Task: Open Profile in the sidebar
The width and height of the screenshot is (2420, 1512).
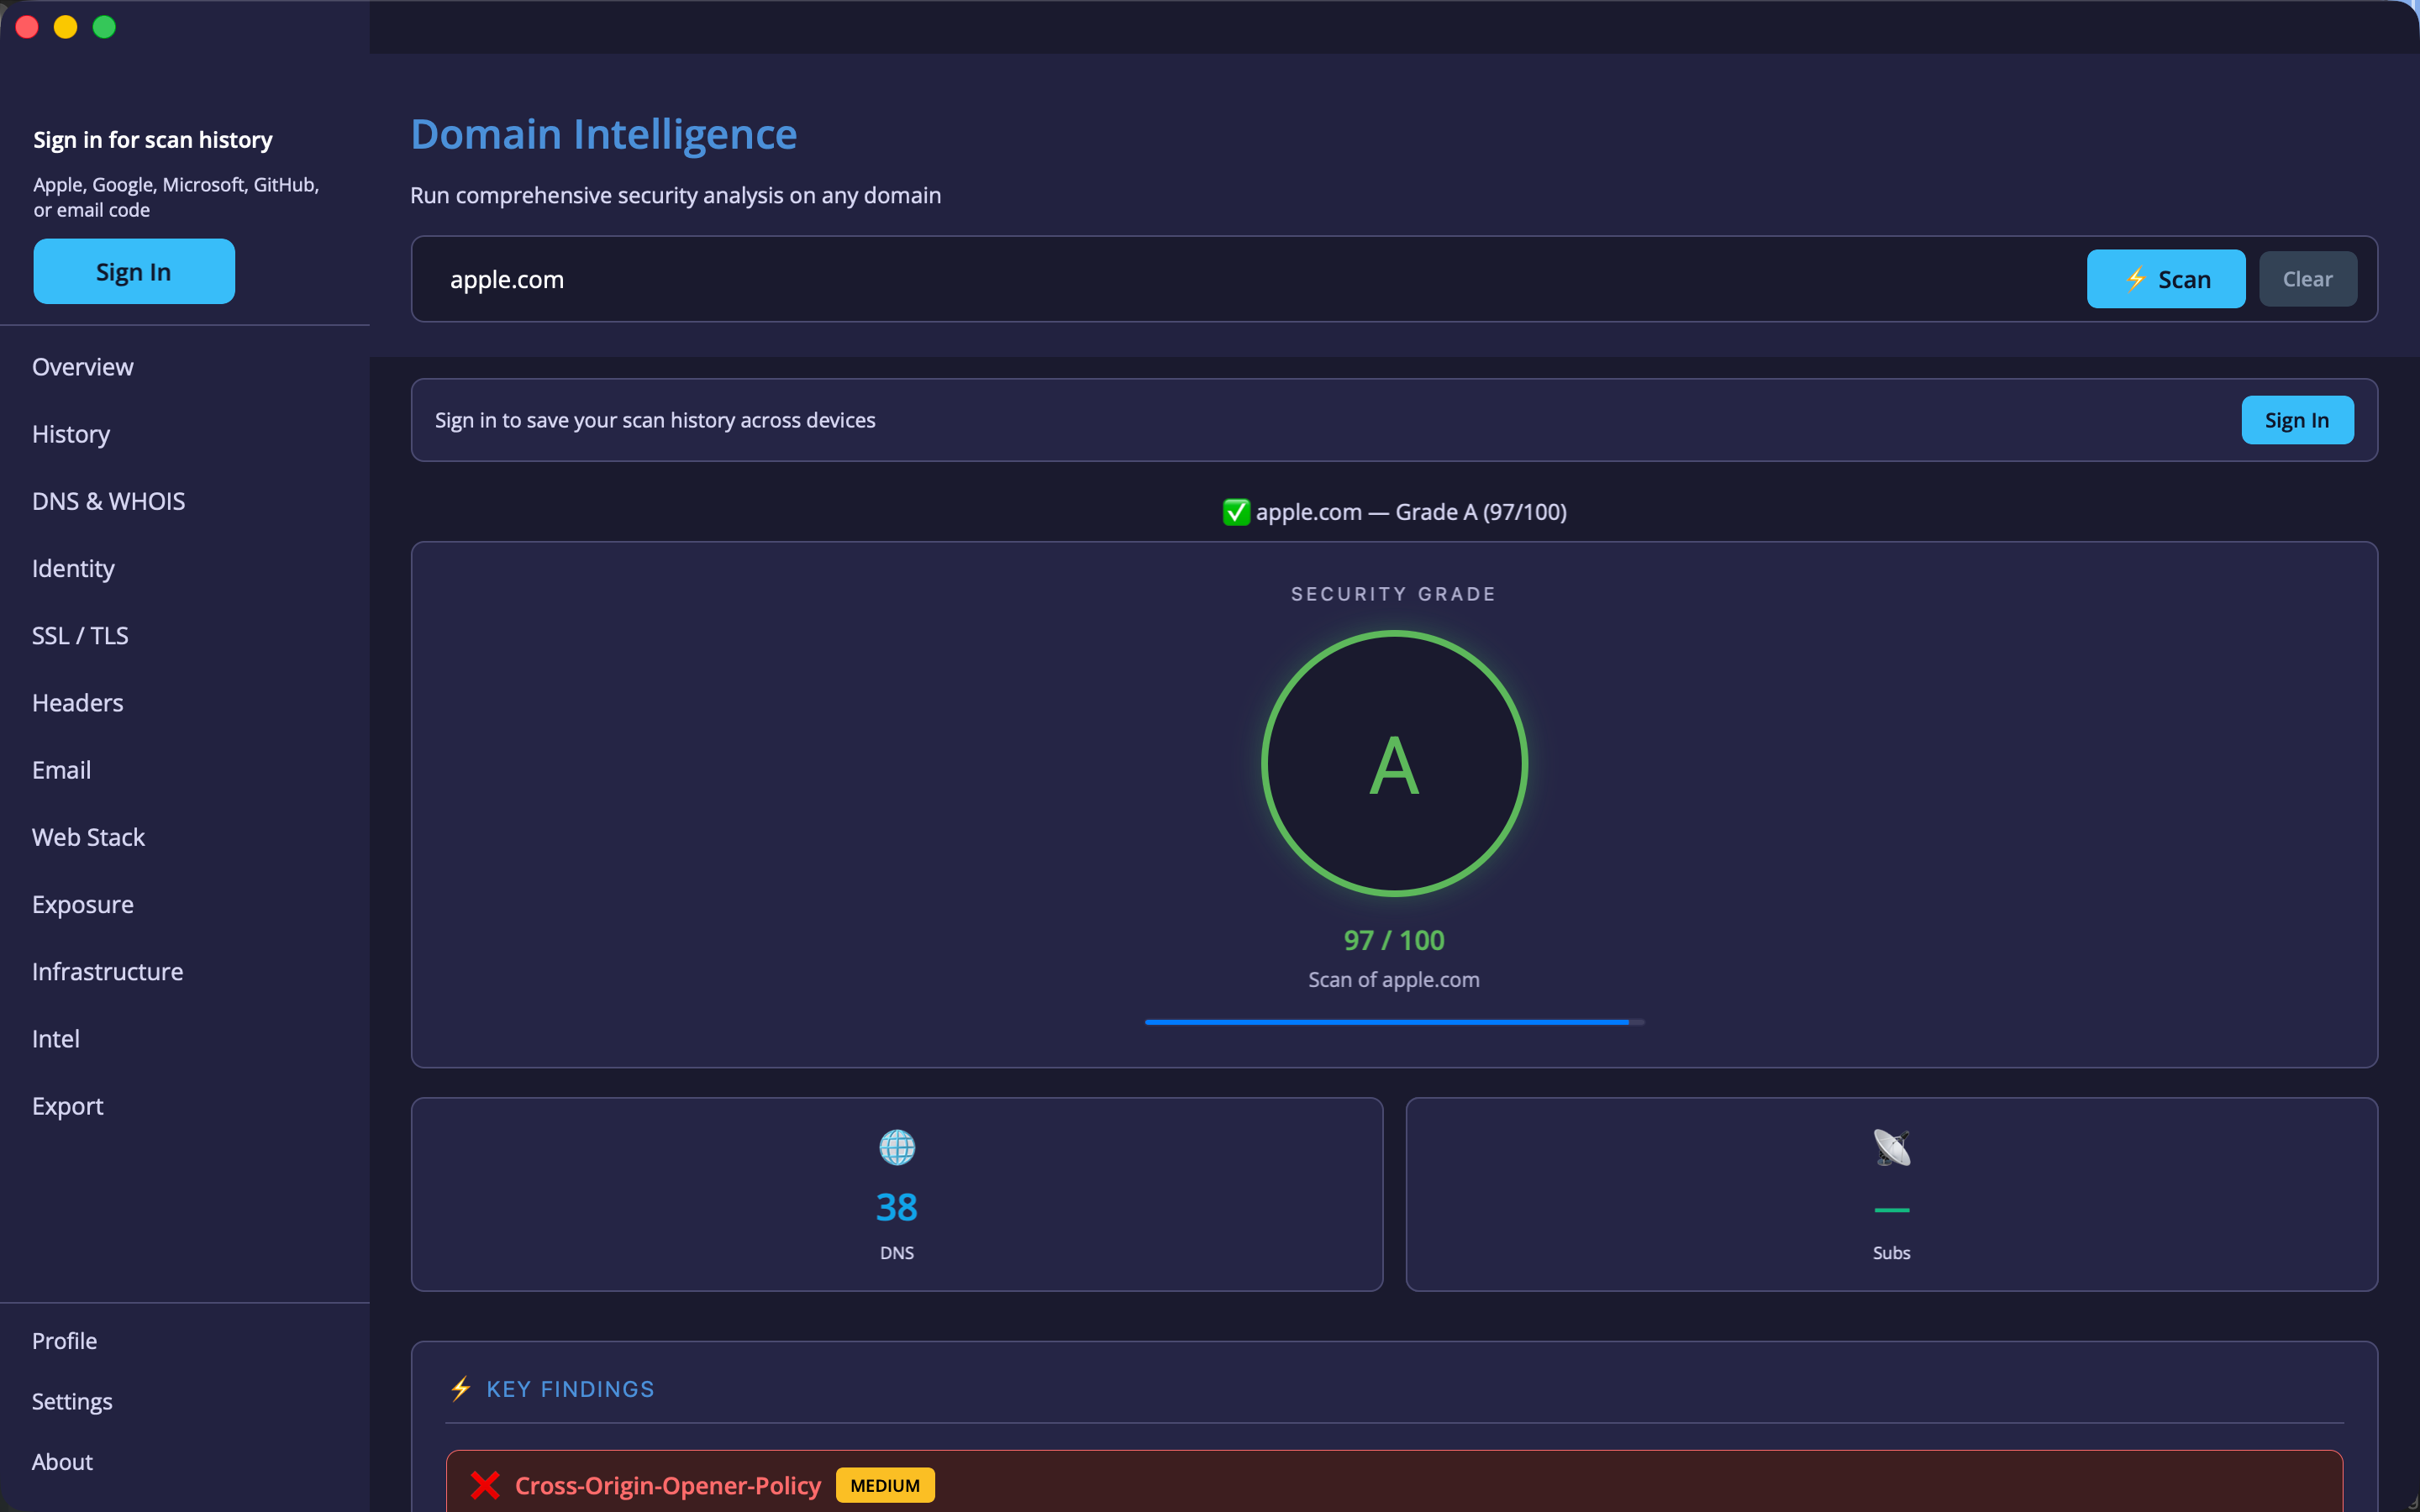Action: click(64, 1340)
